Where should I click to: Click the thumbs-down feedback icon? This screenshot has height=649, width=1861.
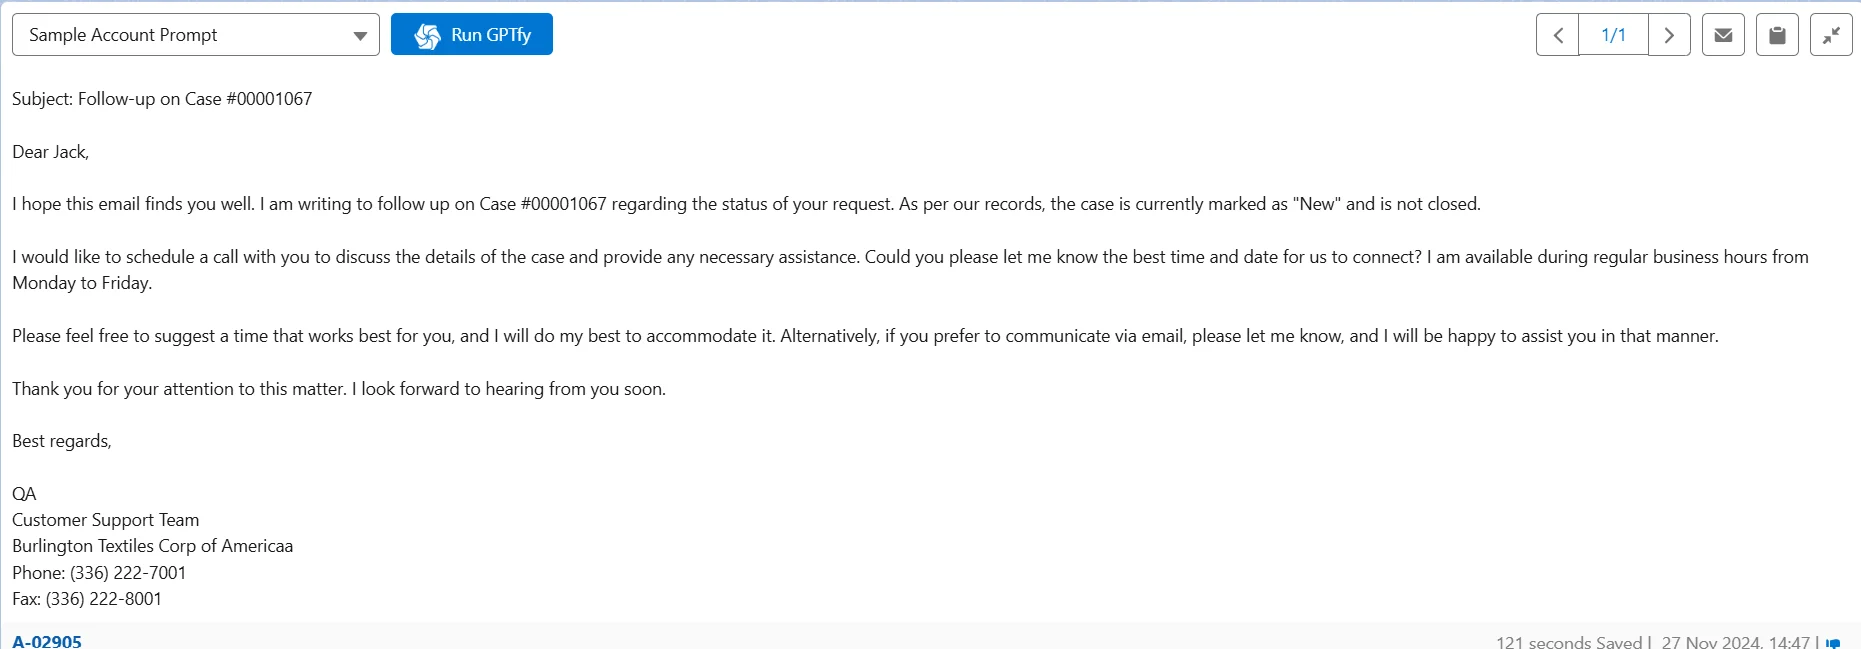click(x=1833, y=643)
